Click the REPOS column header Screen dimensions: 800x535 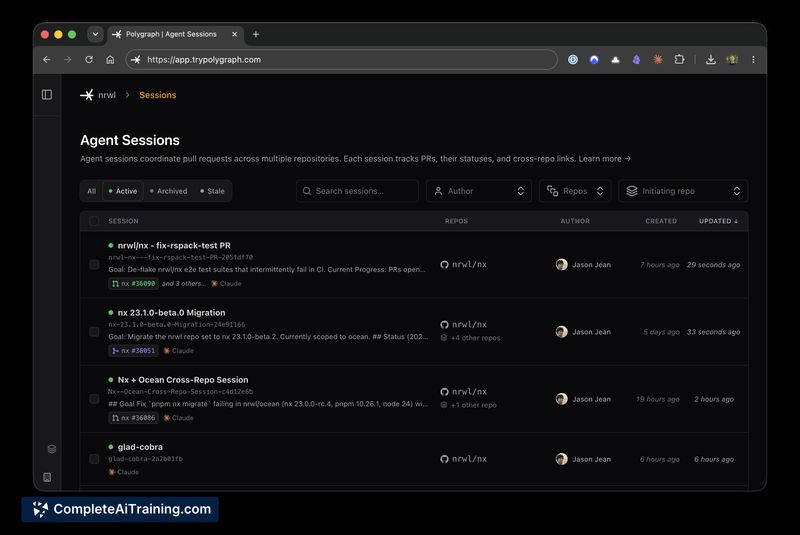tap(456, 221)
